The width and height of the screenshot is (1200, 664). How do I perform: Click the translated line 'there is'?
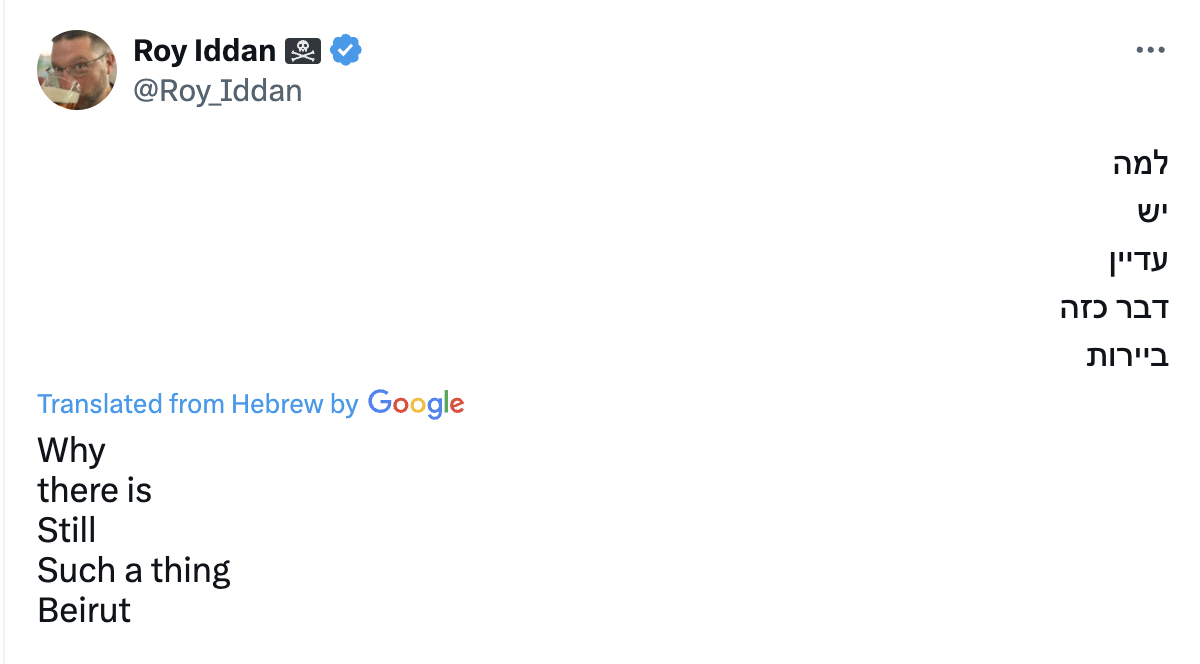pyautogui.click(x=94, y=491)
